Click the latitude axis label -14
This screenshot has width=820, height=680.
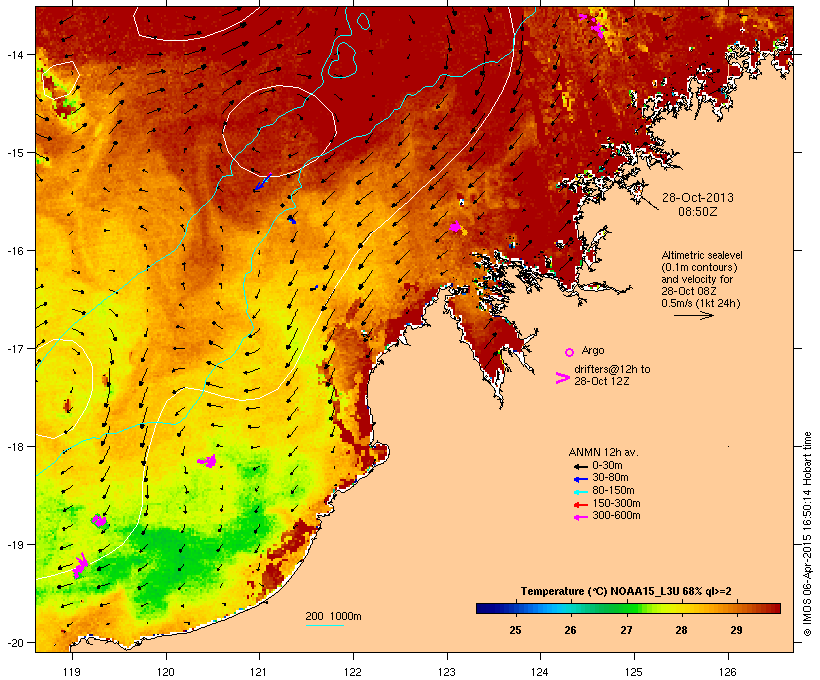pos(14,54)
